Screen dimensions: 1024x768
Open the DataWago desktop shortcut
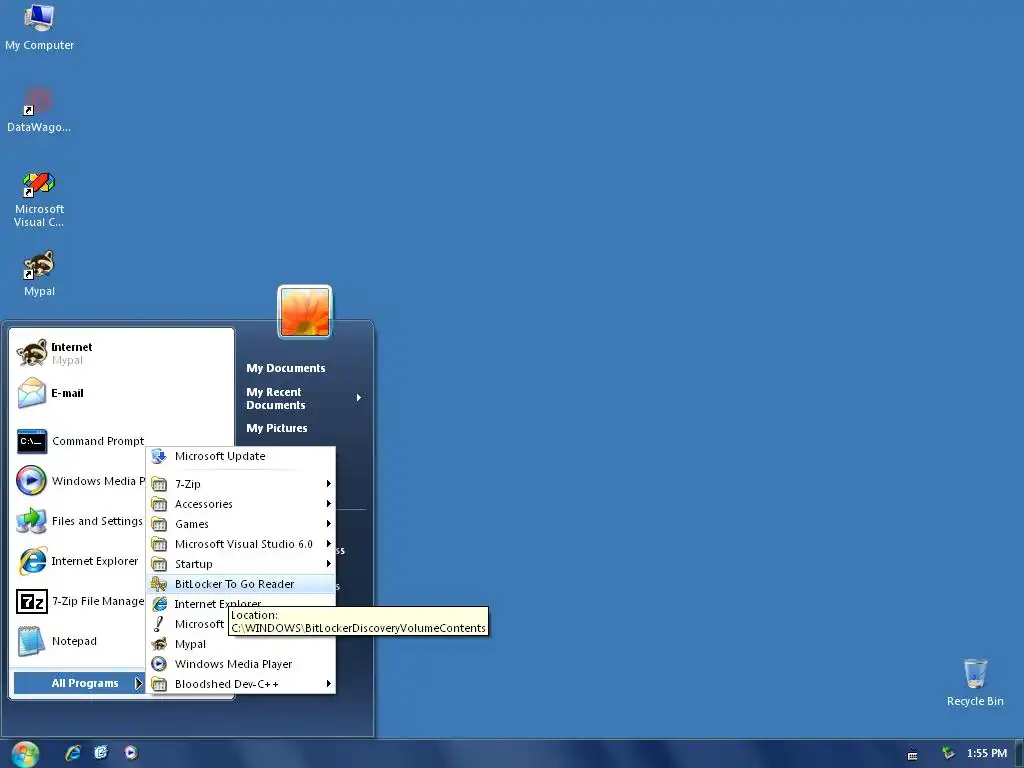[39, 109]
